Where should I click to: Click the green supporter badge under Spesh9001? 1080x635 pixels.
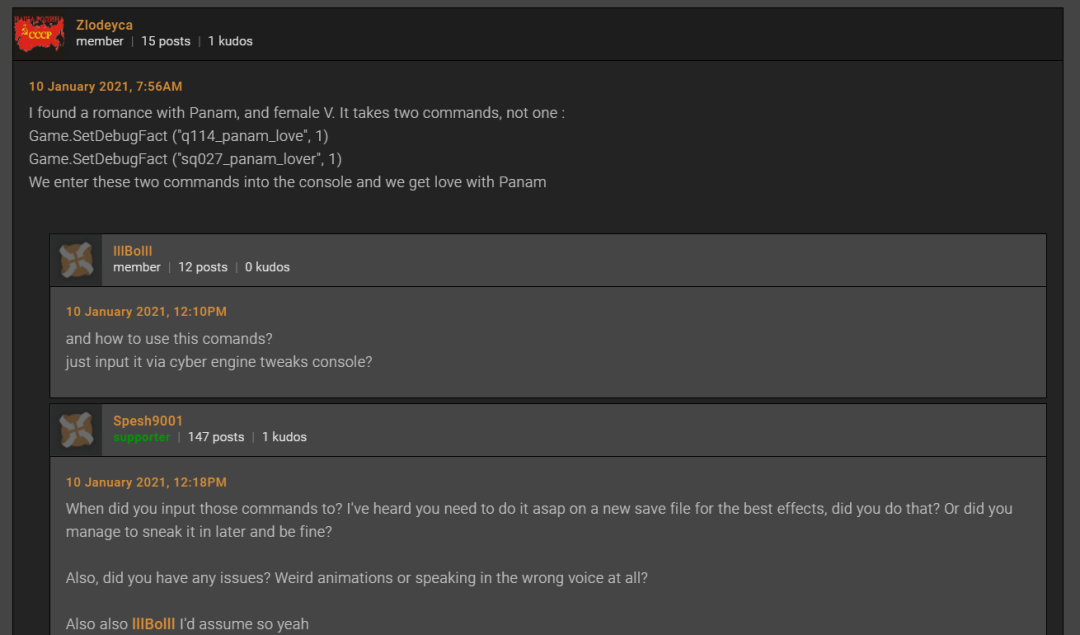pos(141,437)
